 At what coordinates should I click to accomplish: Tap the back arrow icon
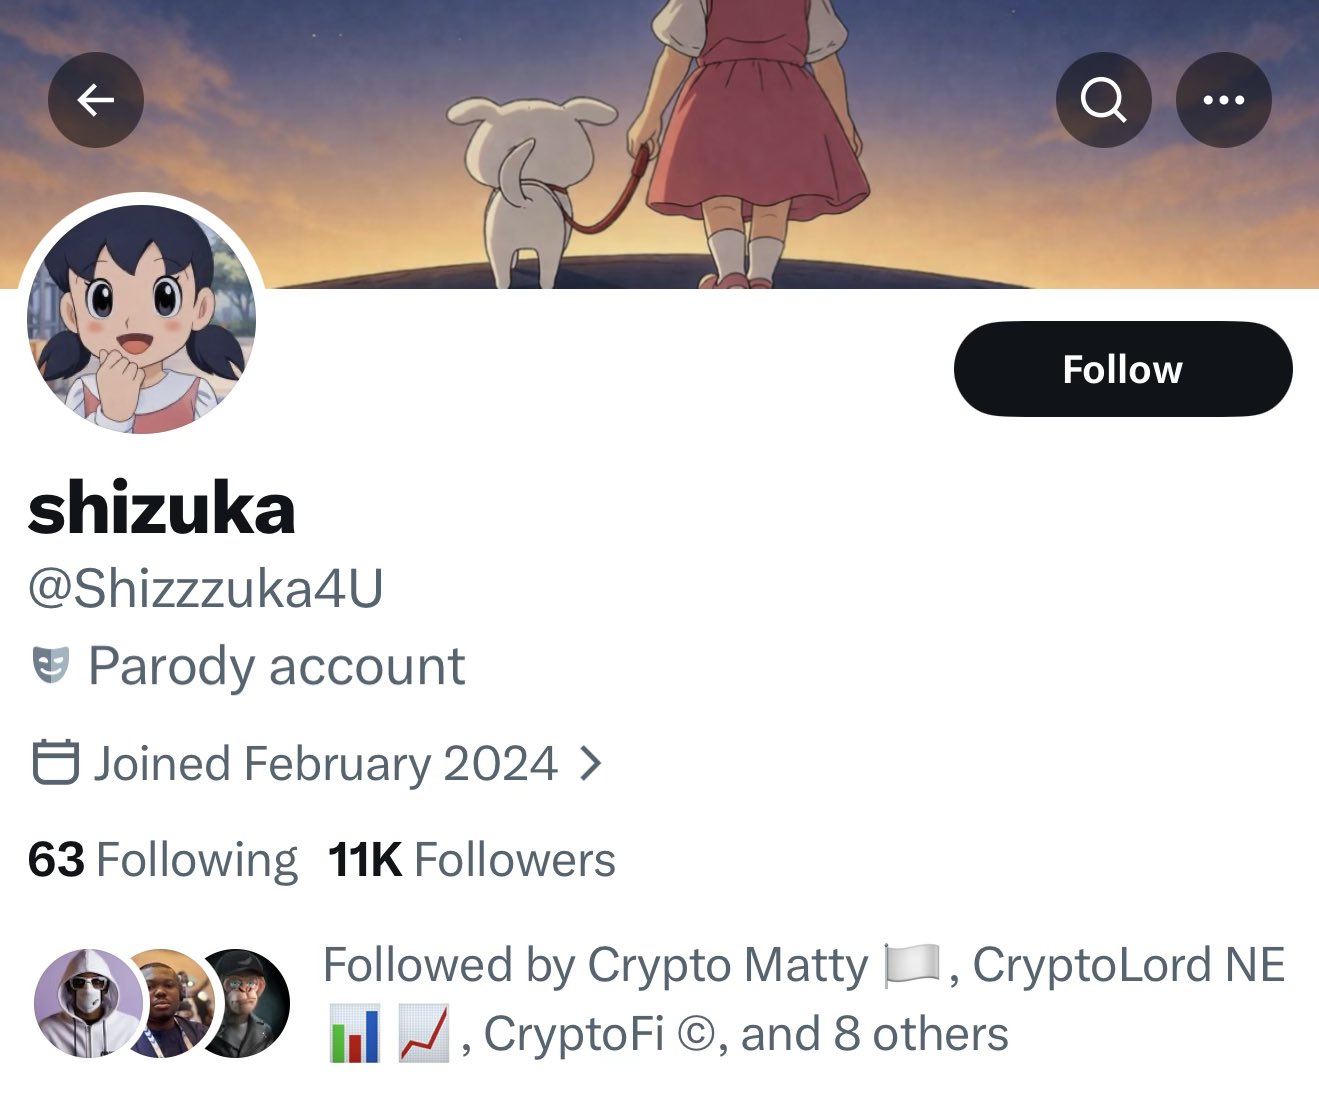coord(96,100)
